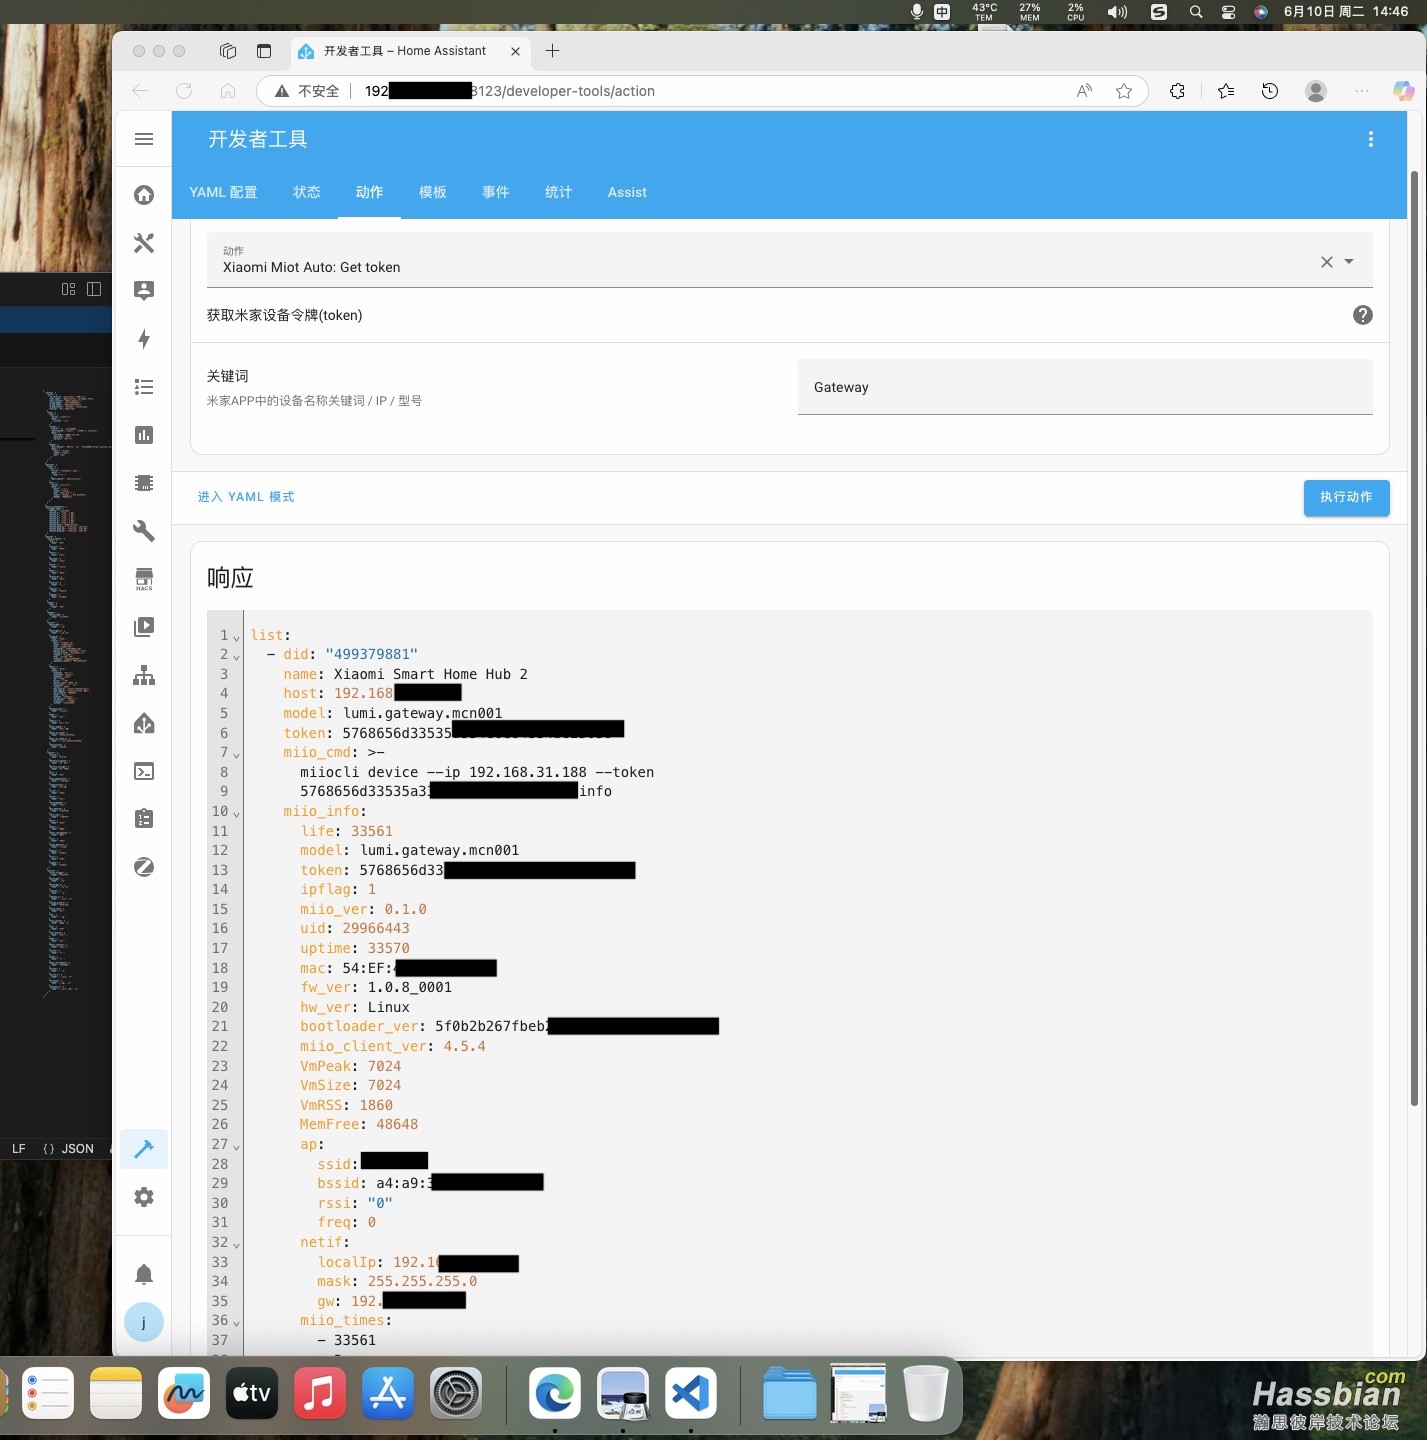Open the Terminal sidebar icon
The height and width of the screenshot is (1440, 1427).
pyautogui.click(x=144, y=771)
